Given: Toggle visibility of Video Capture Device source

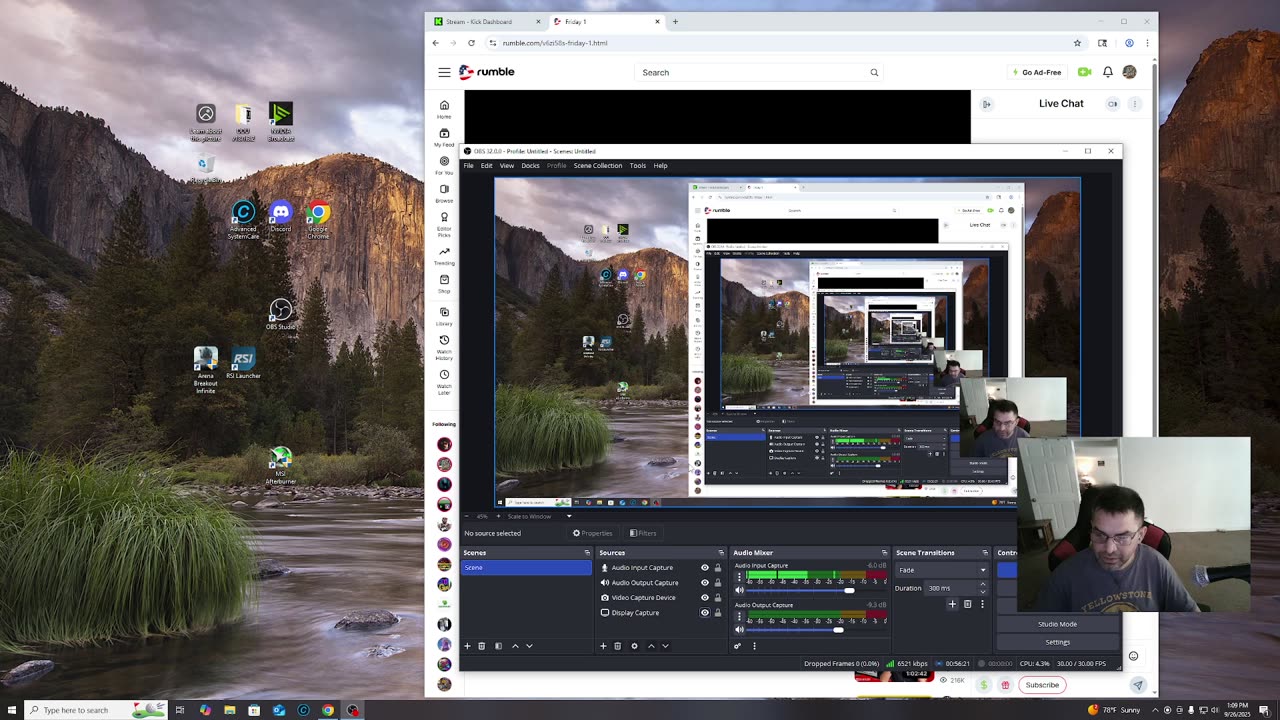Looking at the screenshot, I should [x=704, y=598].
